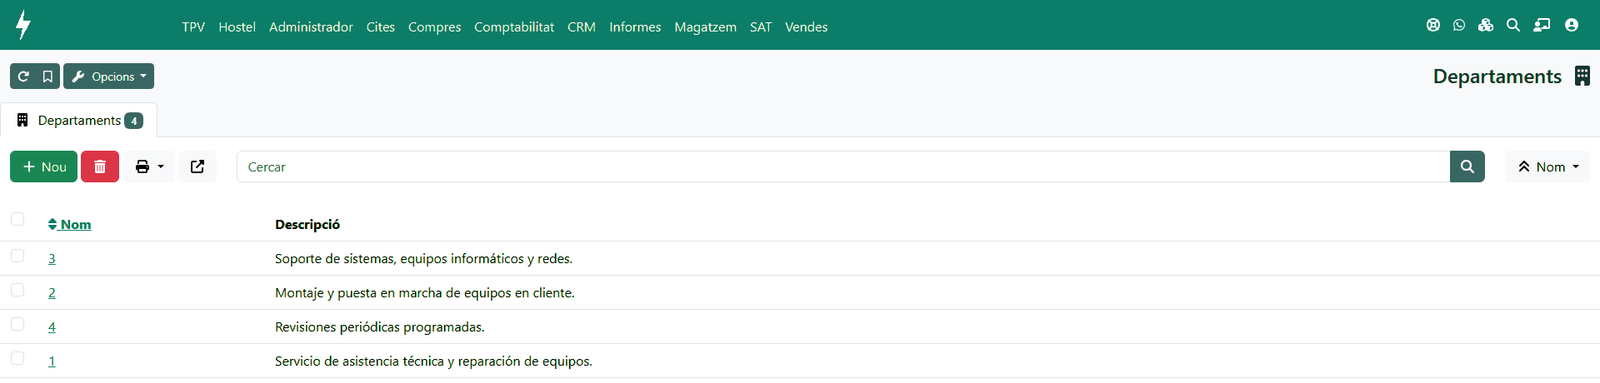The height and width of the screenshot is (383, 1600).
Task: Open the CRM menu
Action: pyautogui.click(x=581, y=27)
